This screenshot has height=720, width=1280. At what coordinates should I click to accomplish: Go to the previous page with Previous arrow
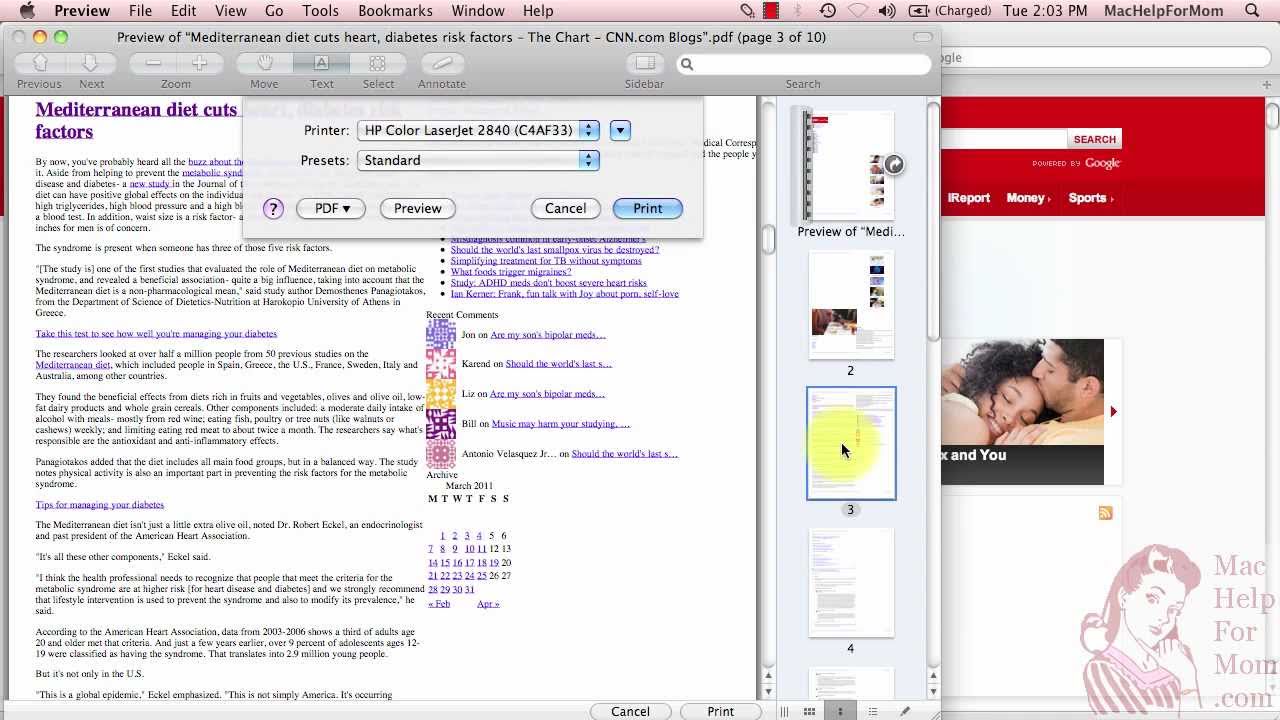40,63
